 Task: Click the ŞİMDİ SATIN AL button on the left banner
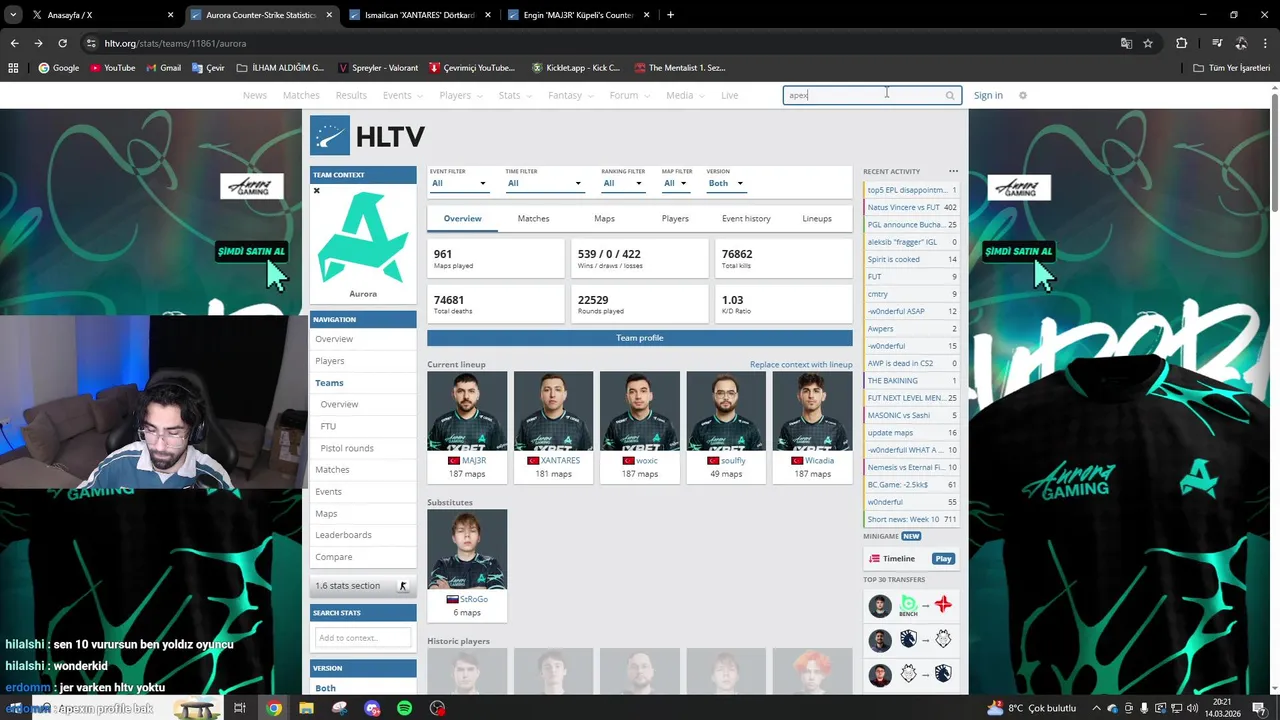point(251,251)
